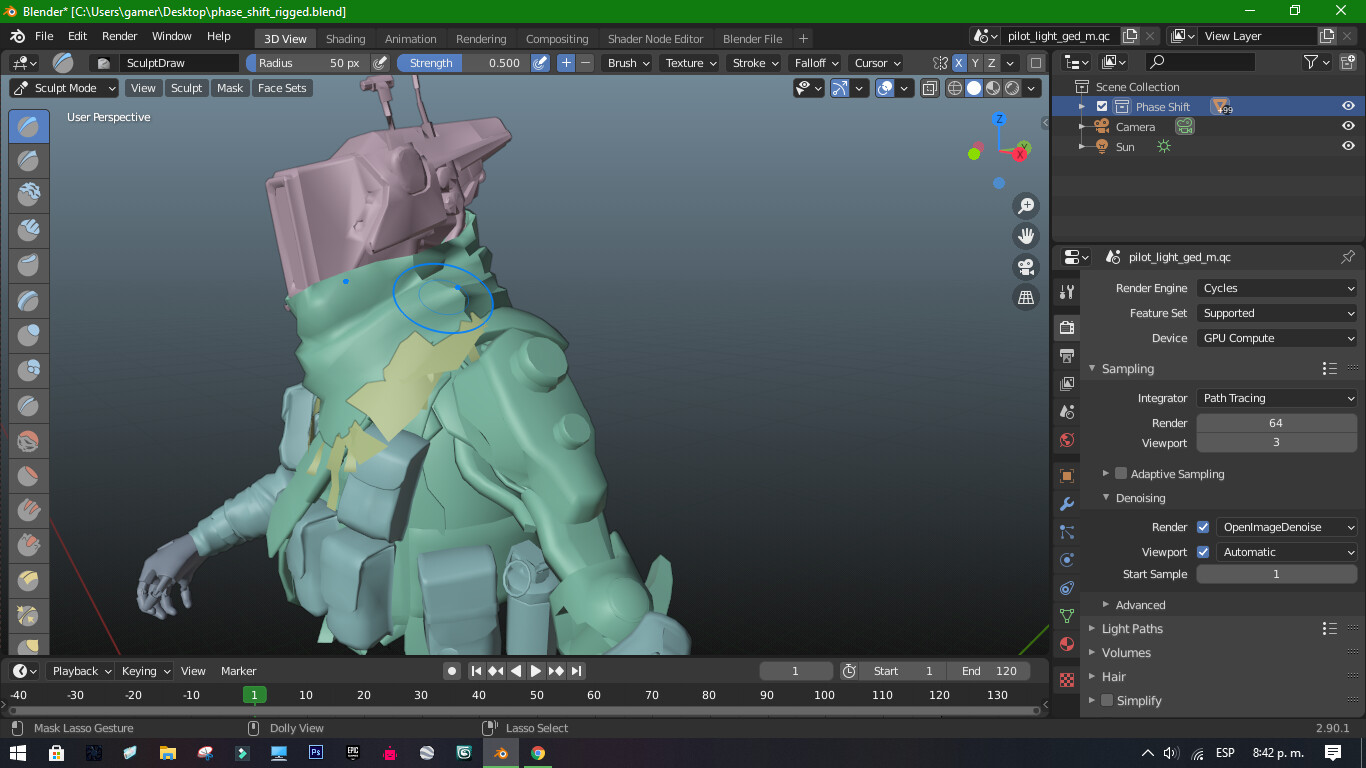Click the Render samples field showing 64
Screen dimensions: 1366x768
[1276, 423]
